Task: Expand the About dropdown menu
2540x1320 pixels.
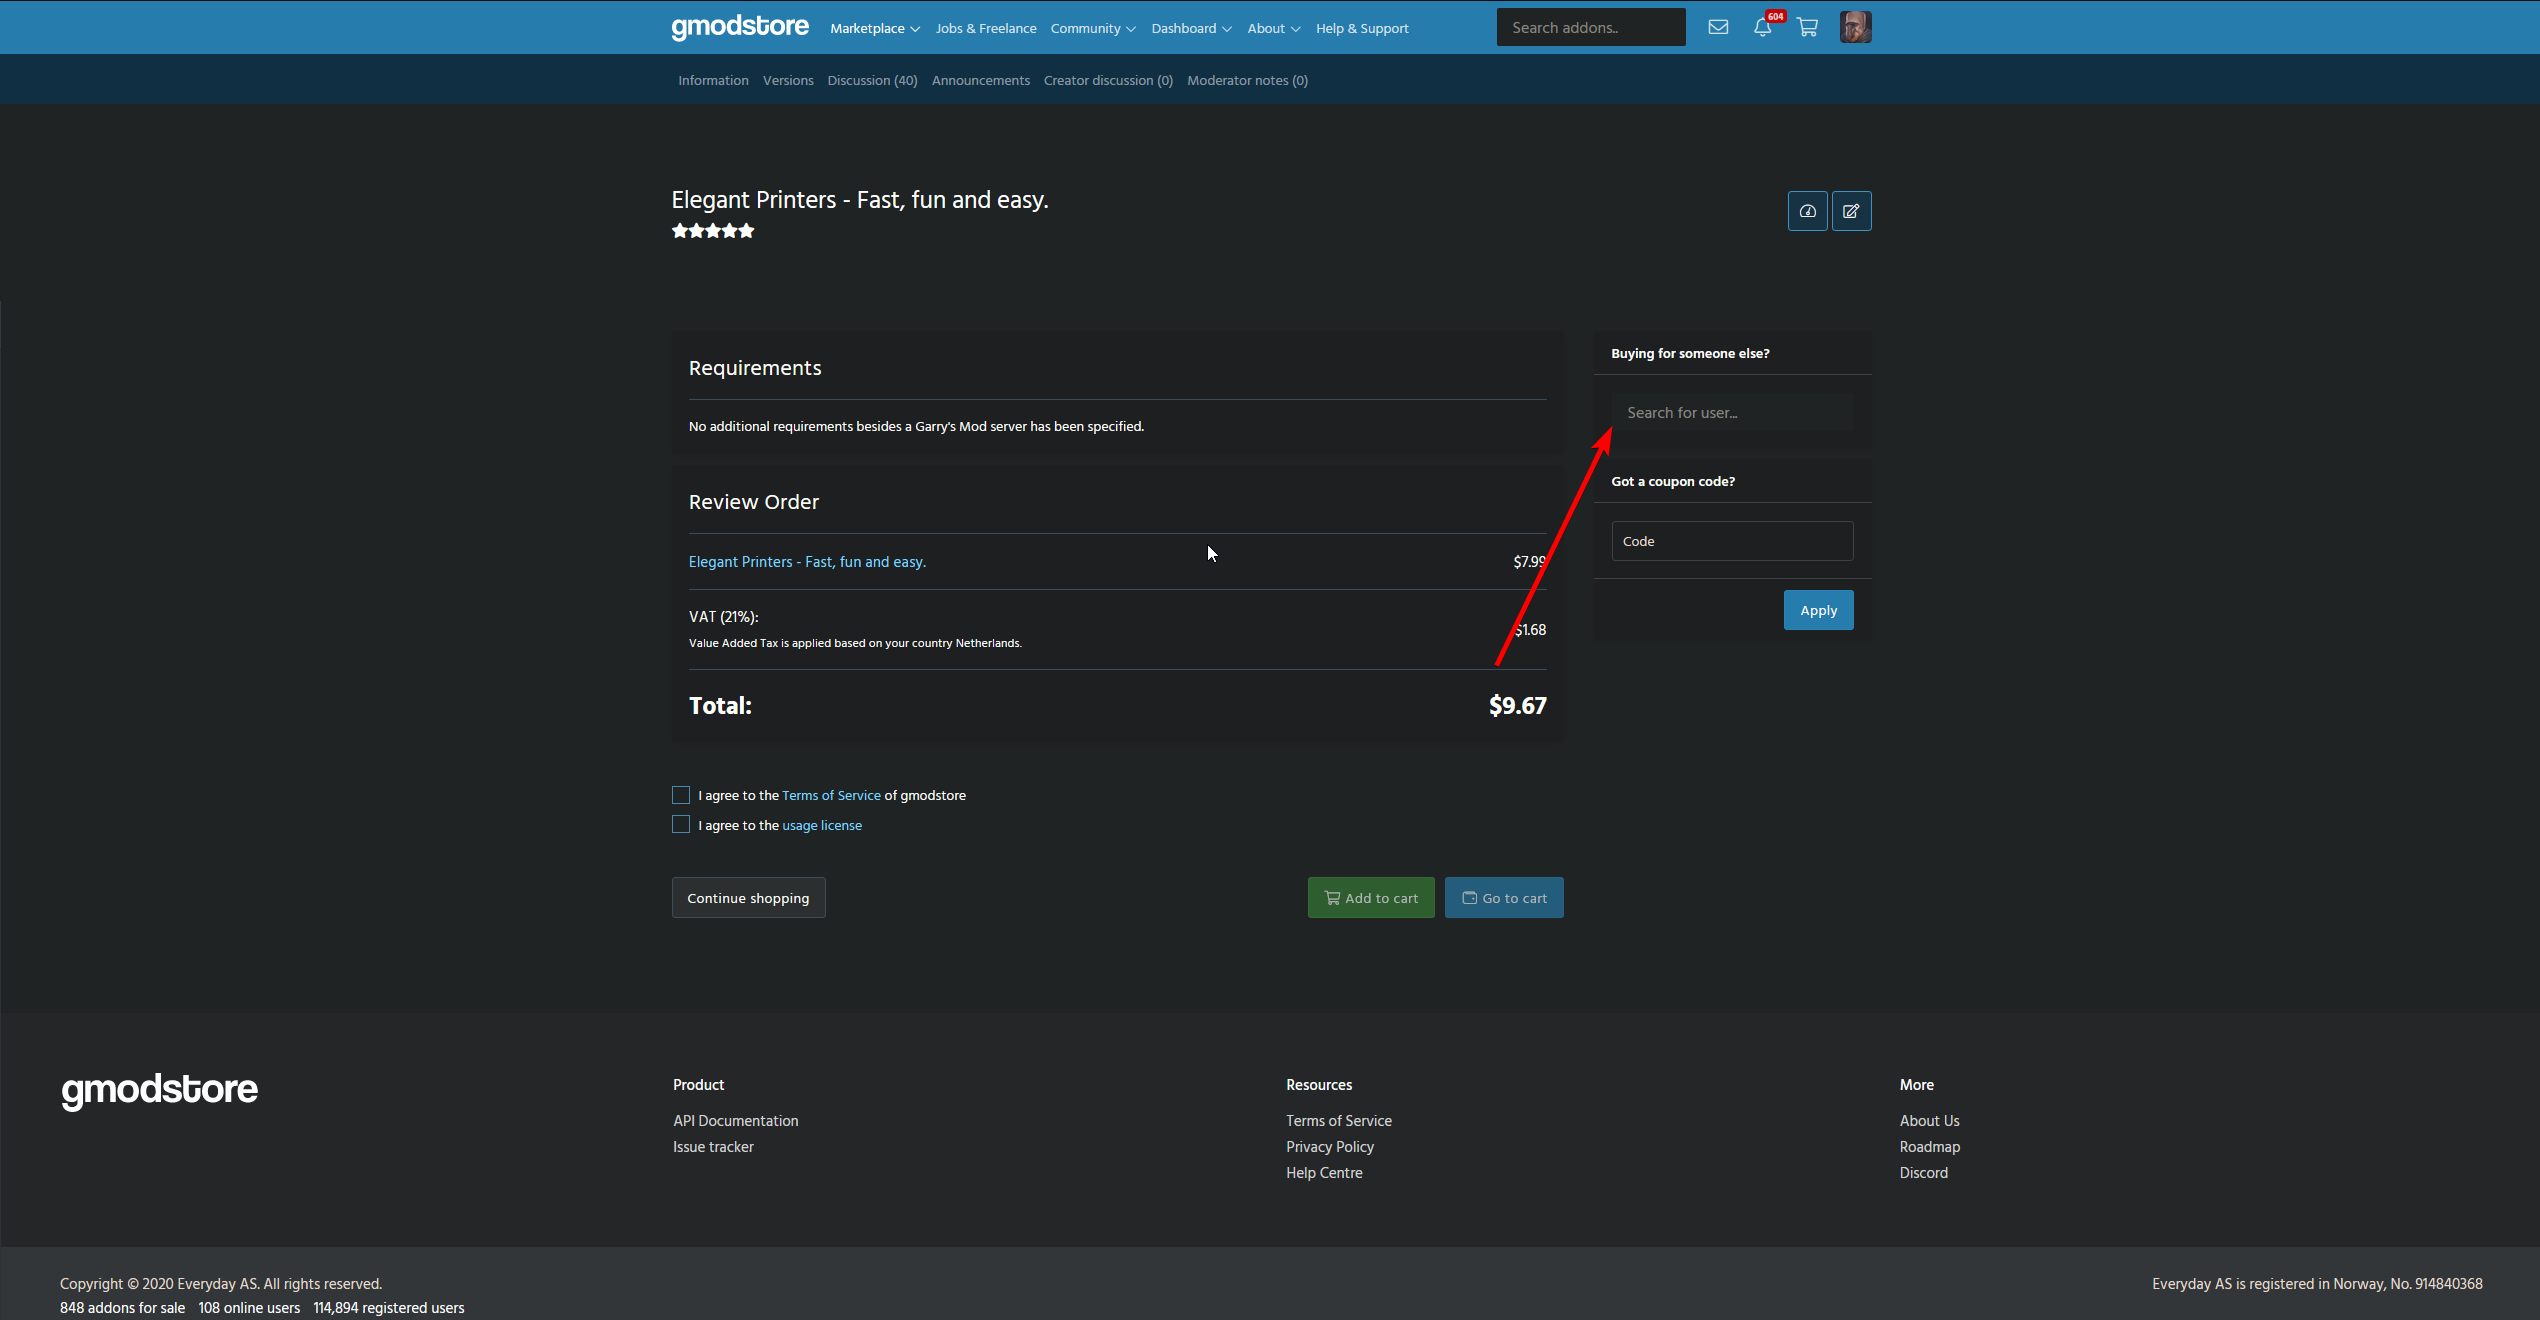Action: click(x=1274, y=28)
